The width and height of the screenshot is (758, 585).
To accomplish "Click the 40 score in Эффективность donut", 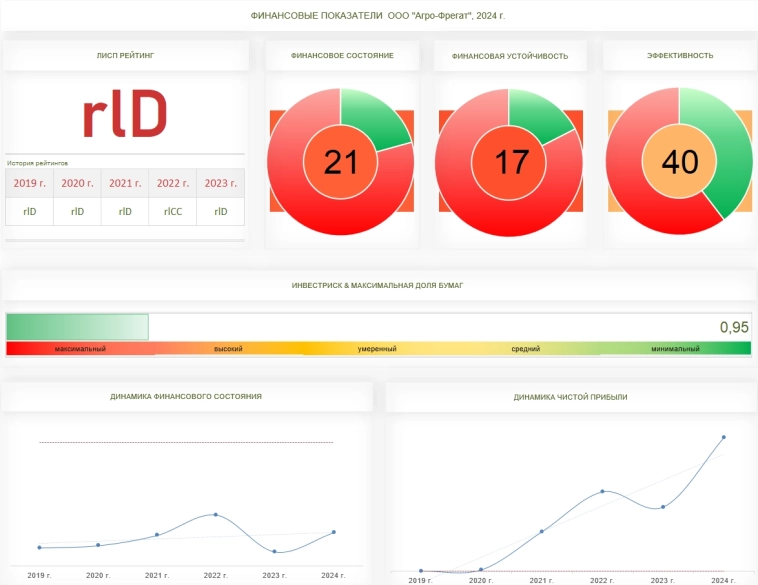I will 680,161.
